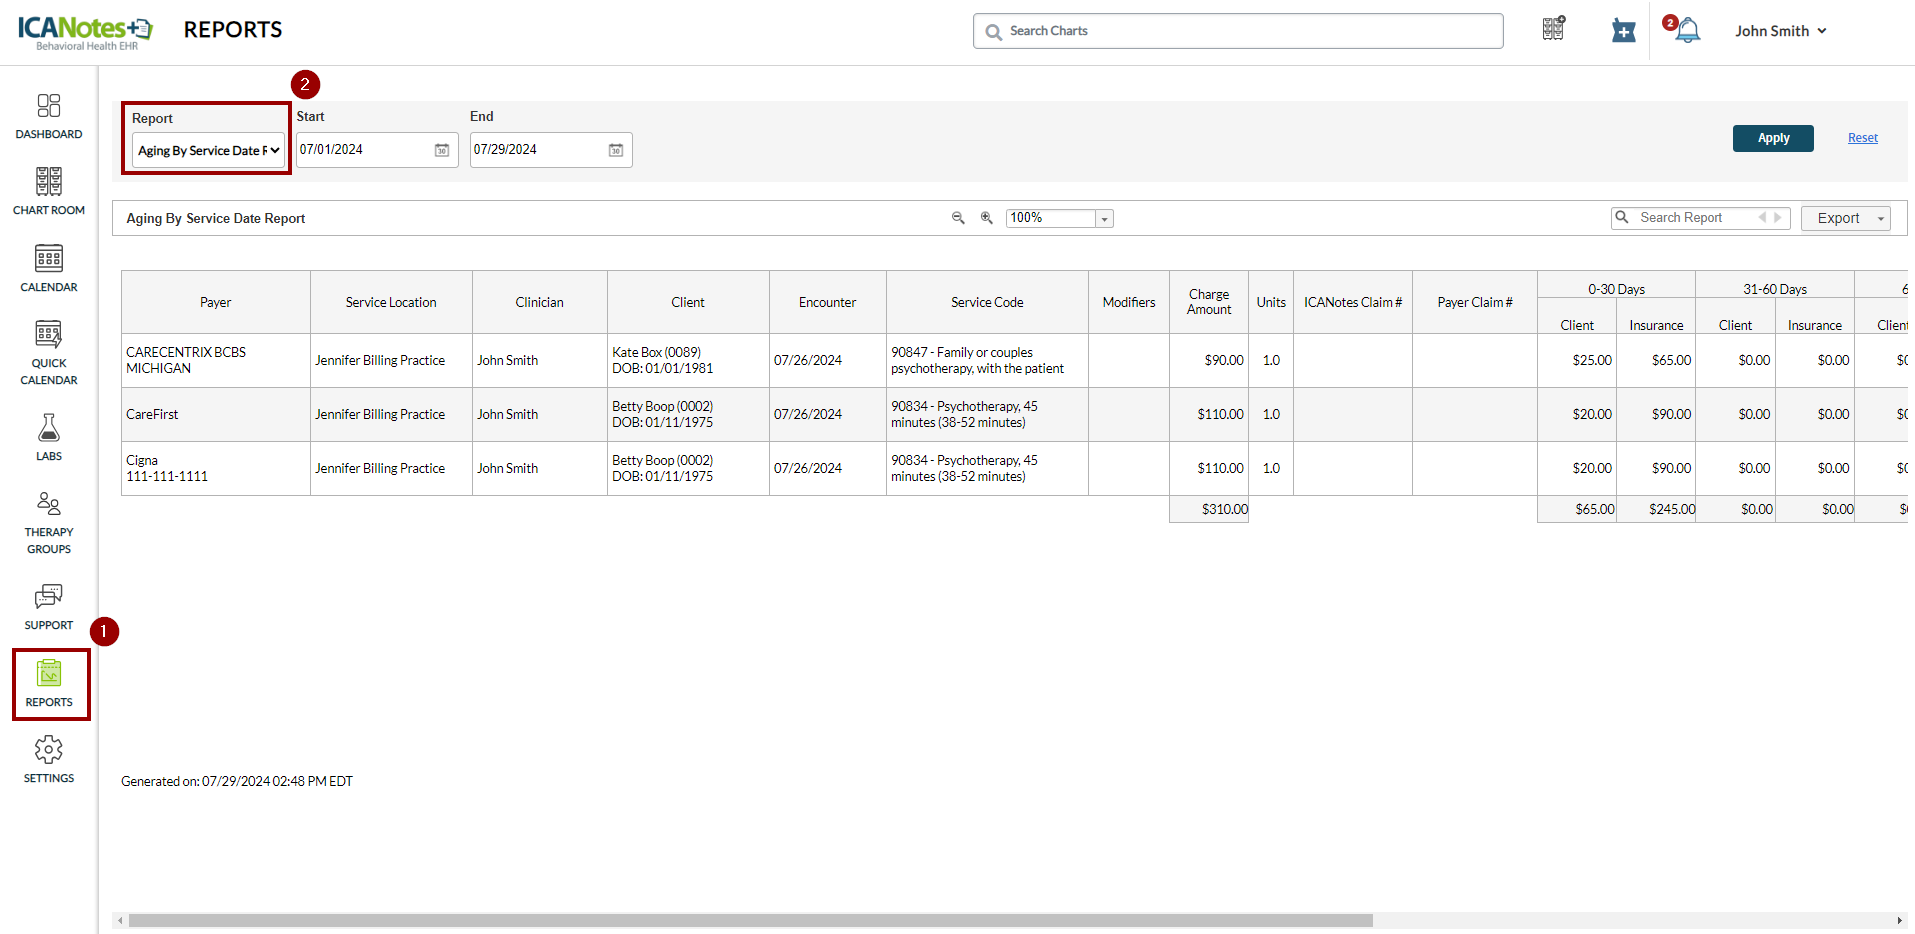
Task: Open the 100% zoom level dropdown
Action: (1104, 219)
